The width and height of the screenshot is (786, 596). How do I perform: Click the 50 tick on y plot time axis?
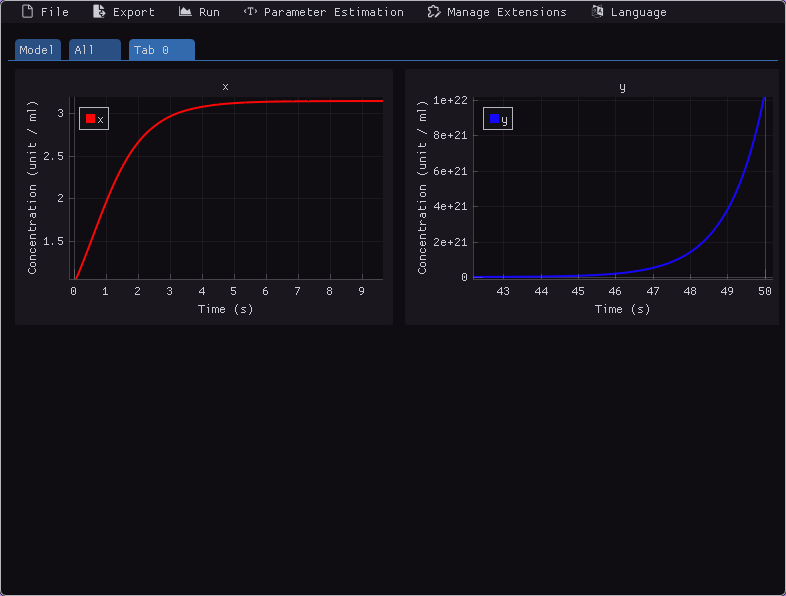(764, 291)
